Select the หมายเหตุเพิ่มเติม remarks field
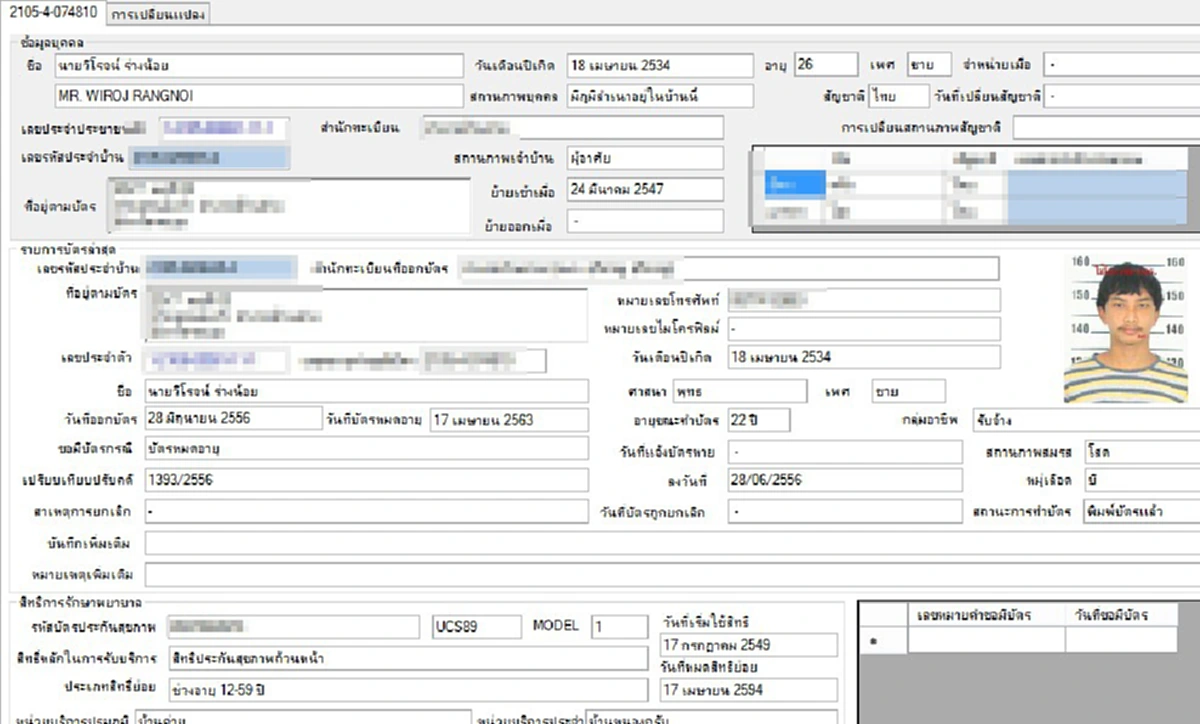The height and width of the screenshot is (724, 1200). 672,575
